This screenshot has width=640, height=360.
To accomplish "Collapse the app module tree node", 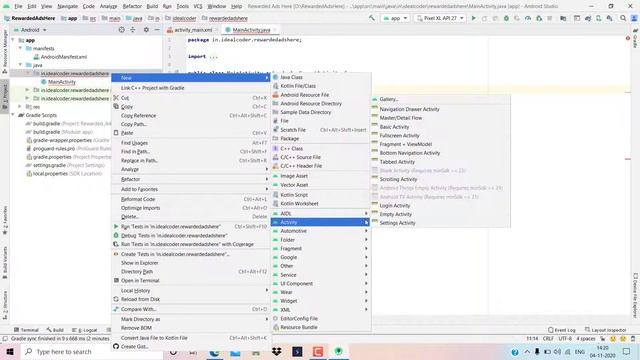I will click(x=13, y=40).
